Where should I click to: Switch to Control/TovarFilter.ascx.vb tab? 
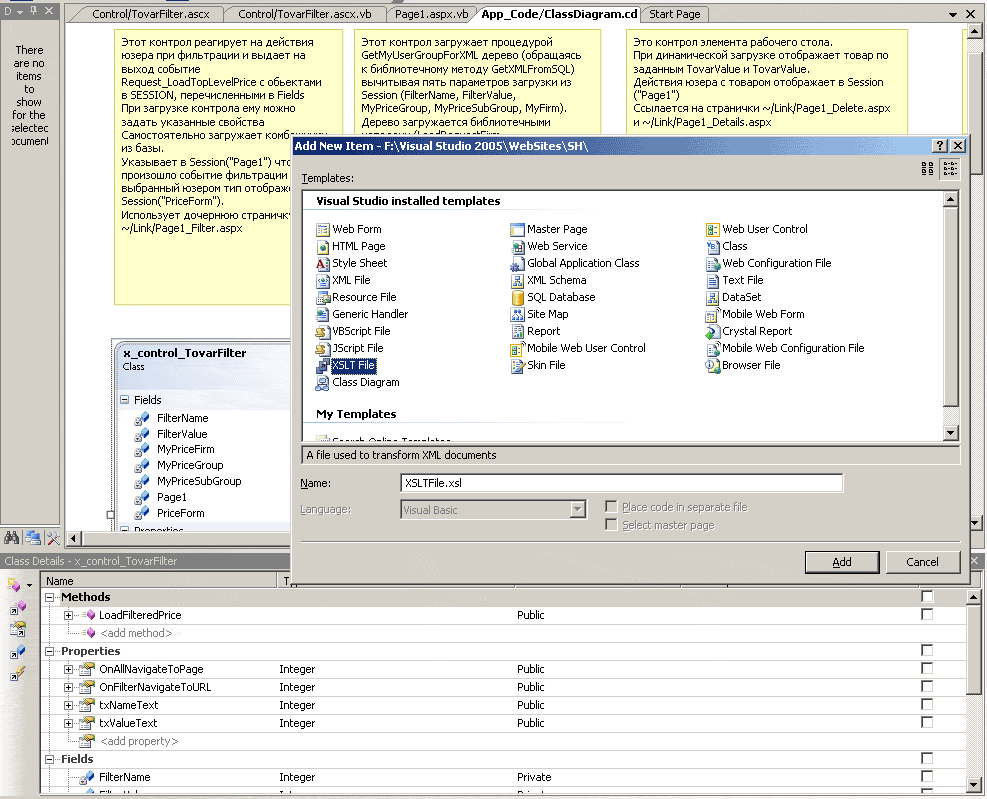pos(305,14)
